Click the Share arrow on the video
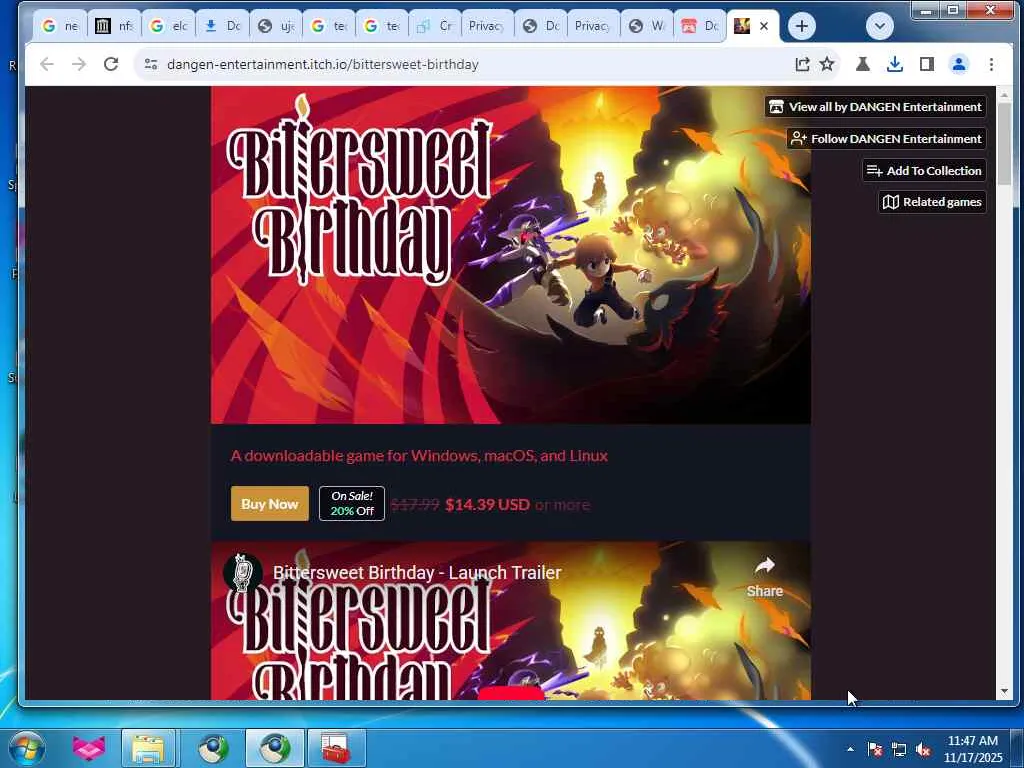The image size is (1024, 768). pos(765,576)
